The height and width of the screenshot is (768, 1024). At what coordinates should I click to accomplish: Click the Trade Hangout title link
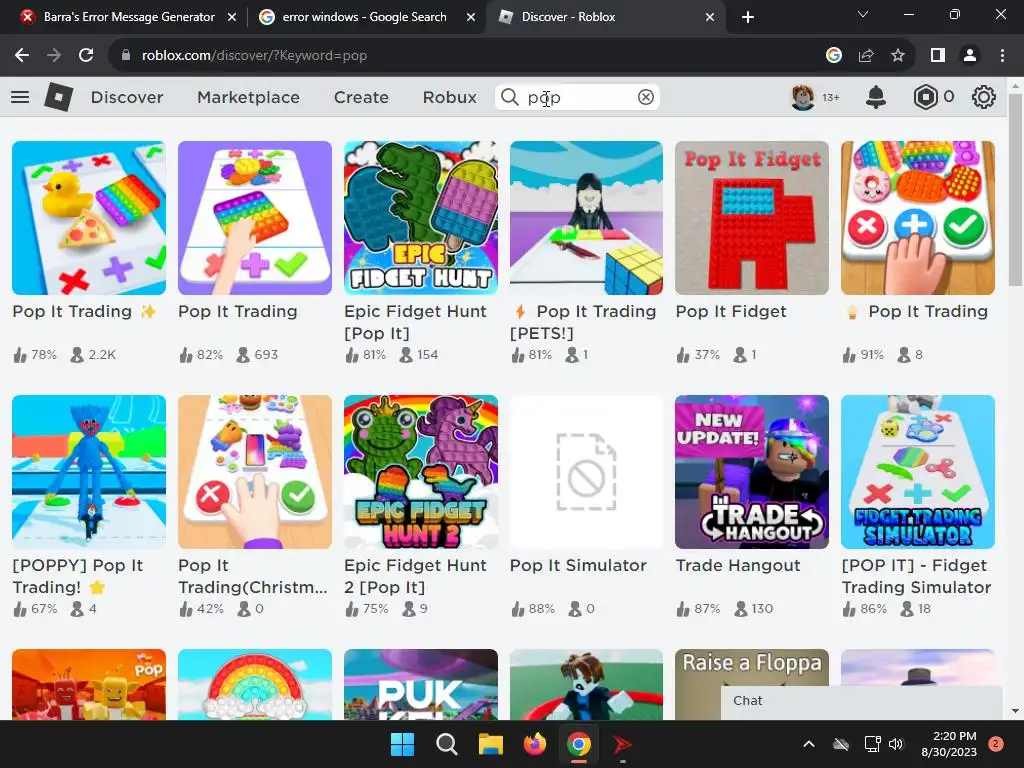(x=737, y=566)
